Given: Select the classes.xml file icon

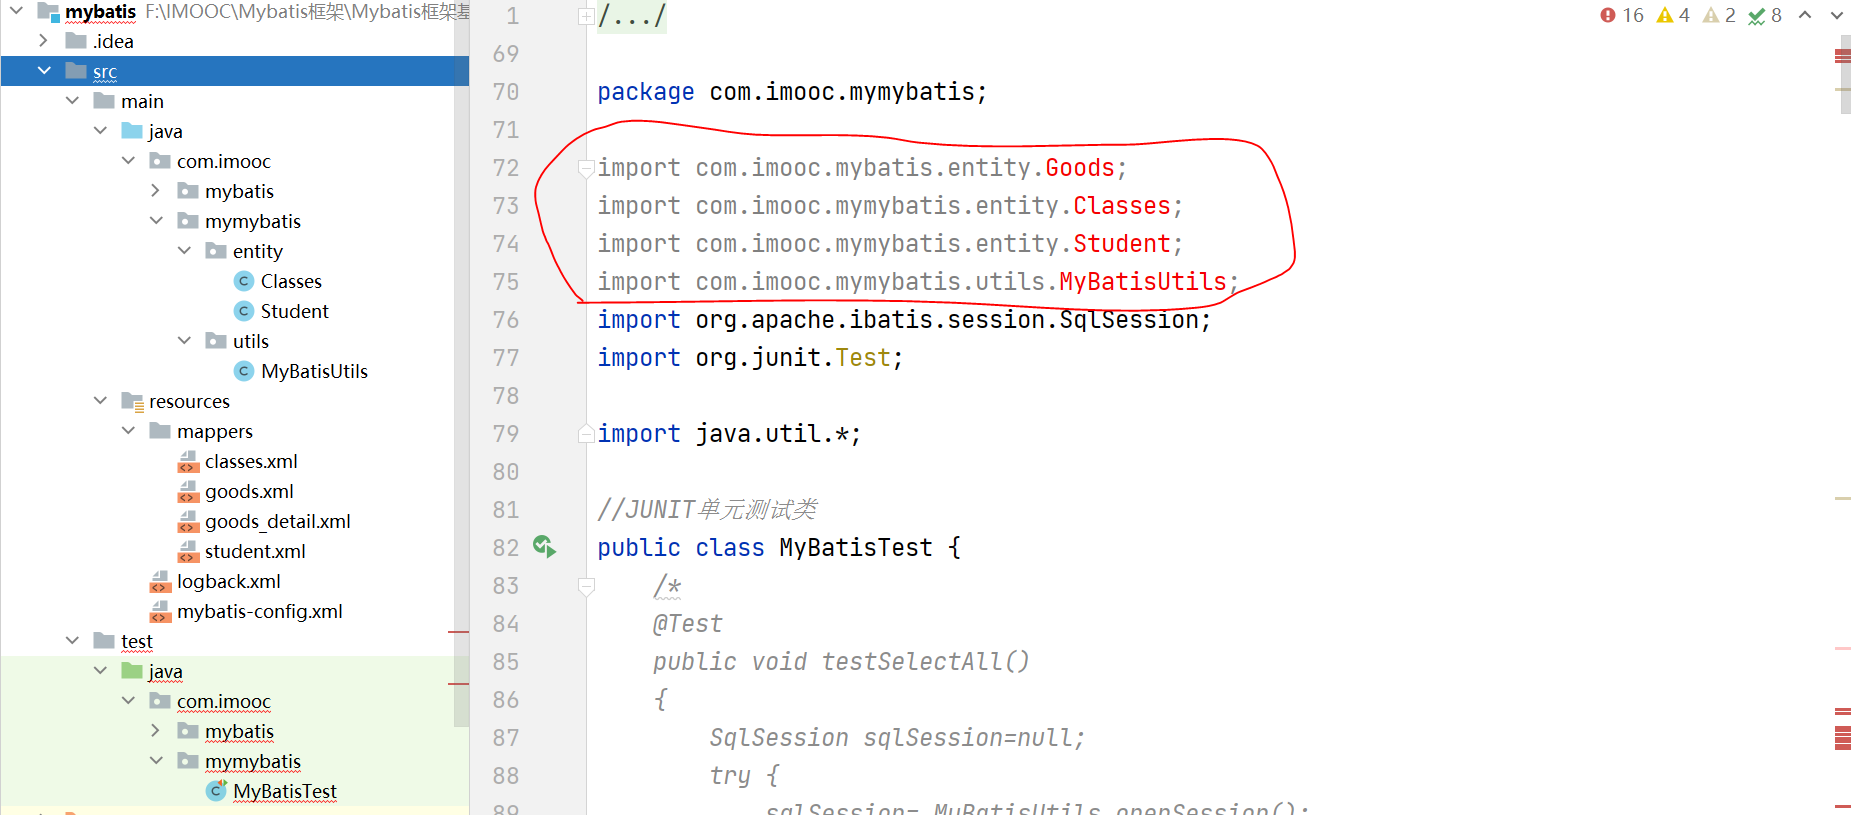Looking at the screenshot, I should click(x=188, y=462).
